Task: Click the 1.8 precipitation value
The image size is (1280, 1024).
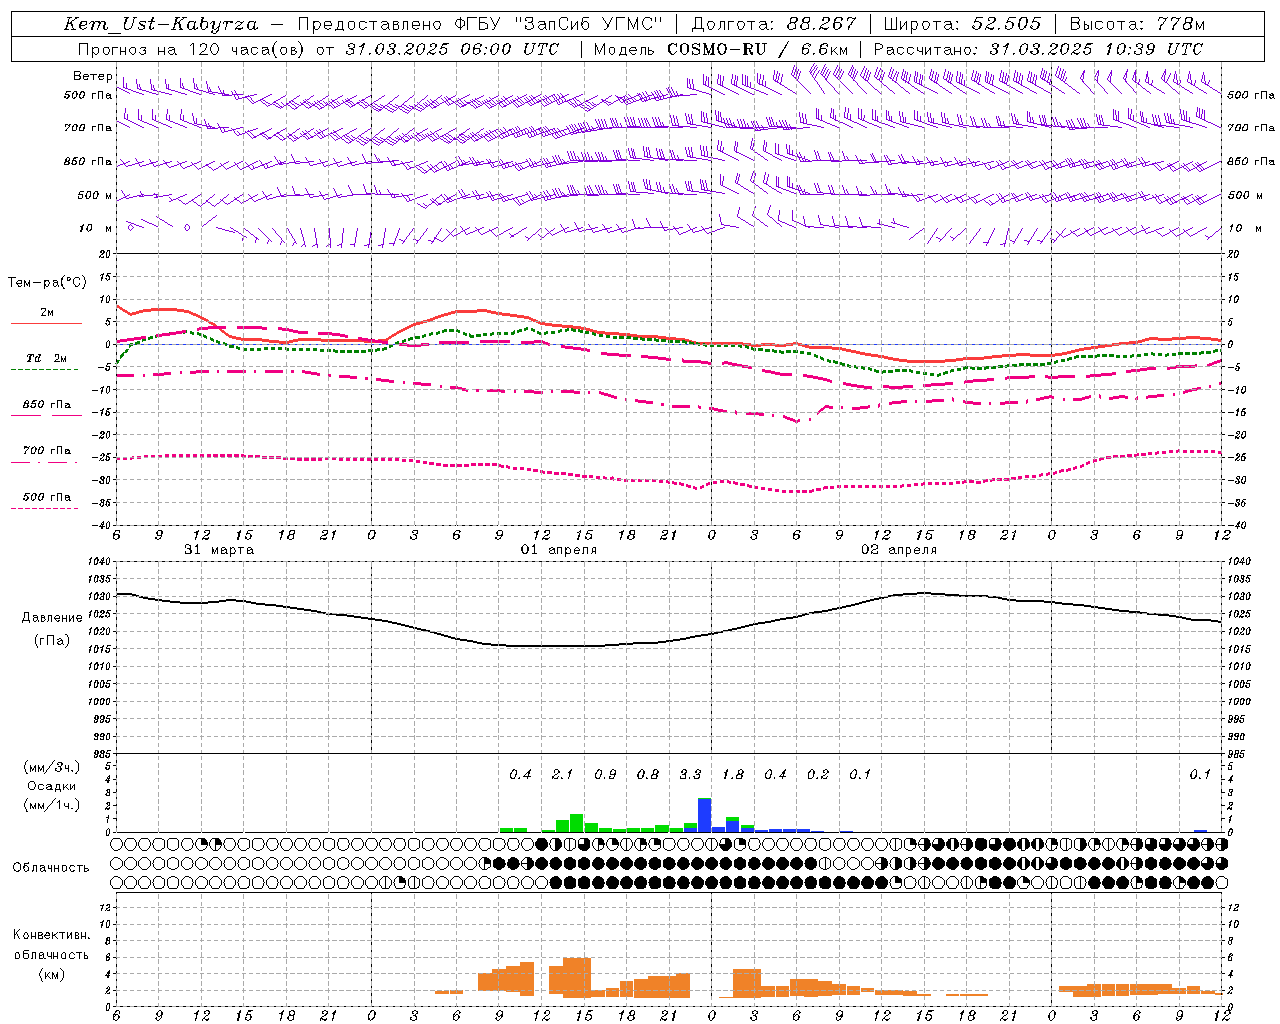Action: pos(733,775)
